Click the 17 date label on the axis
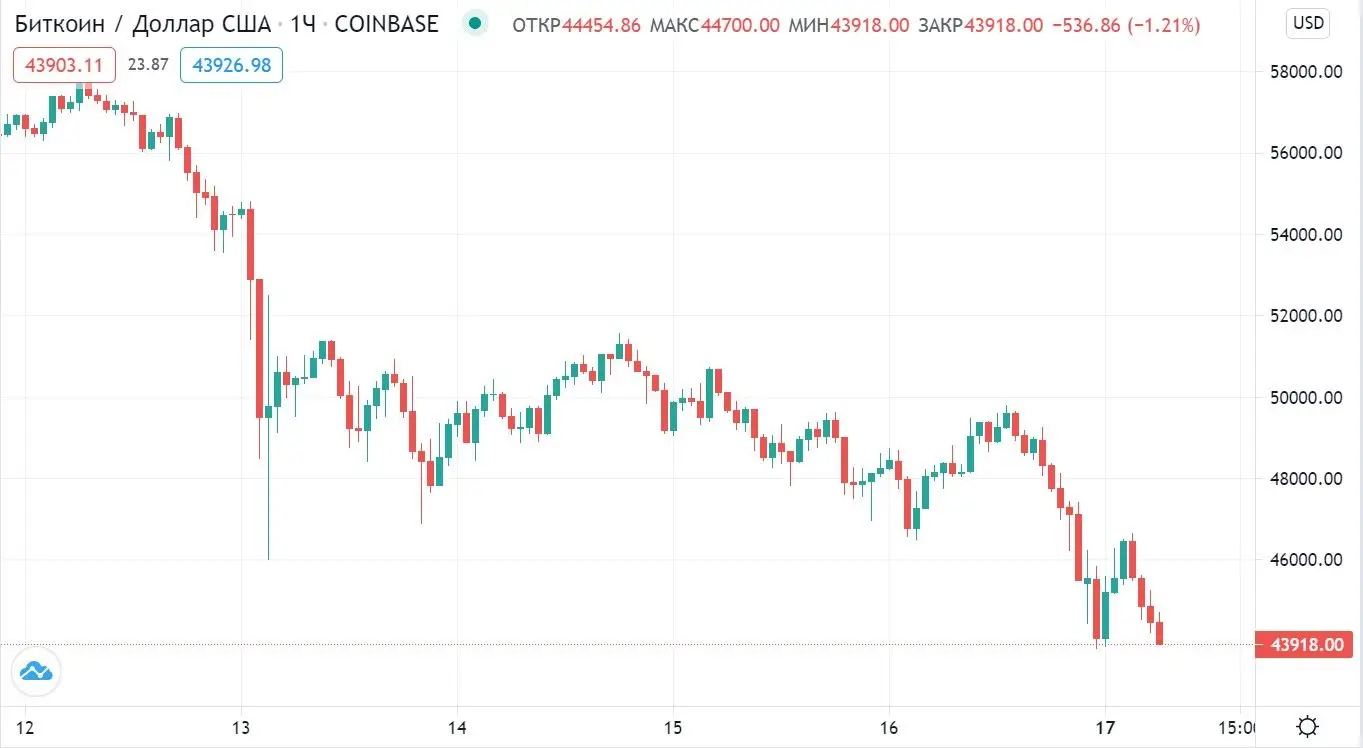Viewport: 1363px width, 748px height. pyautogui.click(x=1105, y=729)
